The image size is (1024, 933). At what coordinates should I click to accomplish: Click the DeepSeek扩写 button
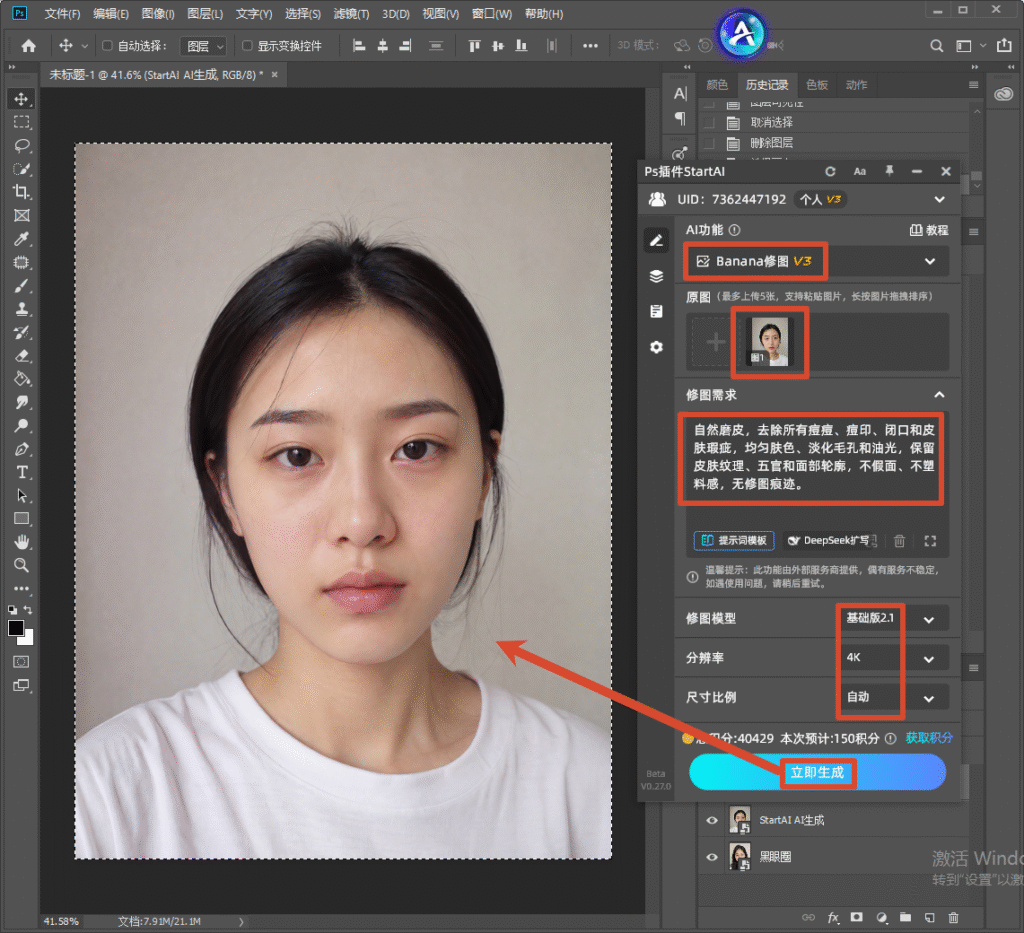831,541
